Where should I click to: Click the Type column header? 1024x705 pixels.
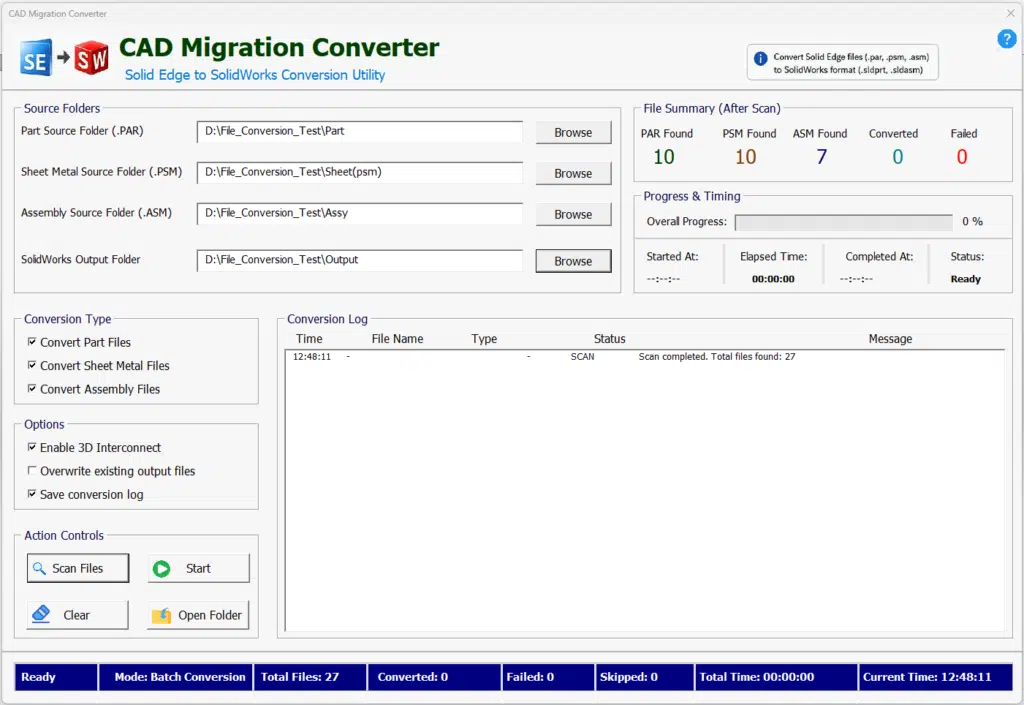click(484, 339)
